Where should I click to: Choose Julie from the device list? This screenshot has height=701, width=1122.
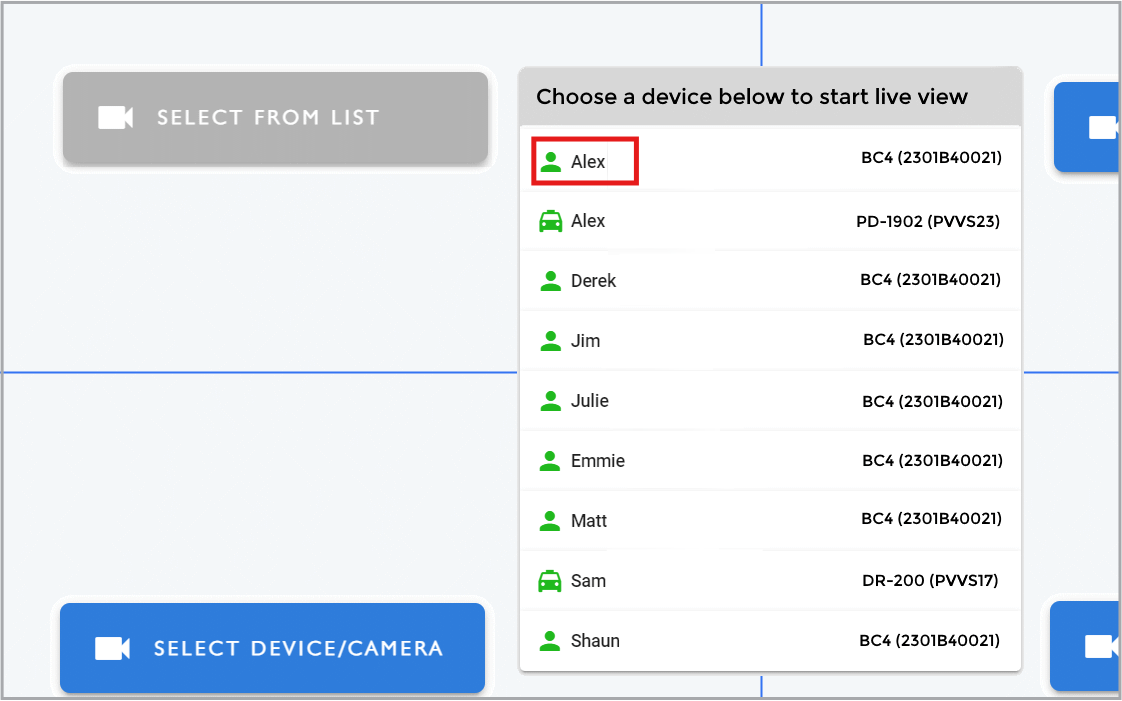click(x=770, y=401)
